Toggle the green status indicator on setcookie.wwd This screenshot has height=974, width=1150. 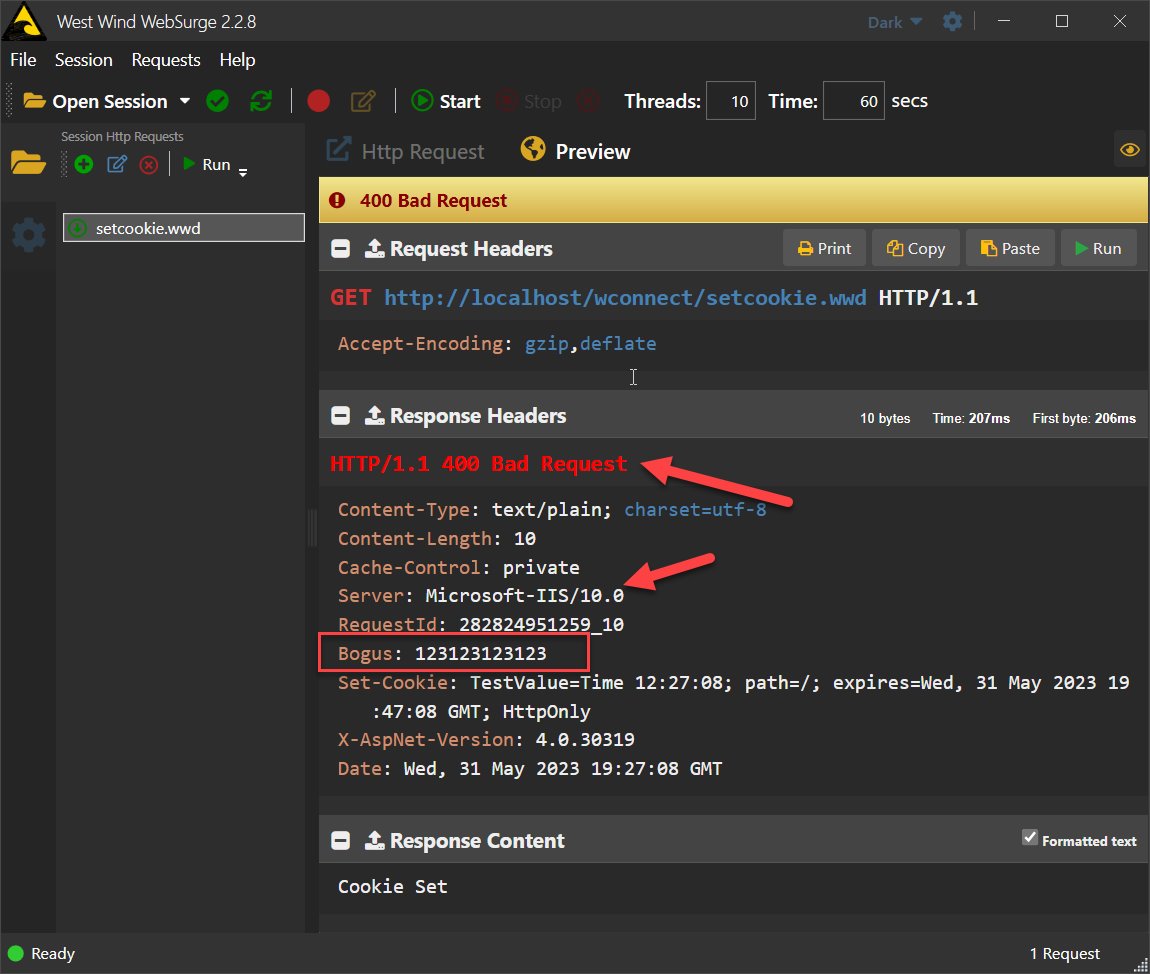(x=77, y=228)
